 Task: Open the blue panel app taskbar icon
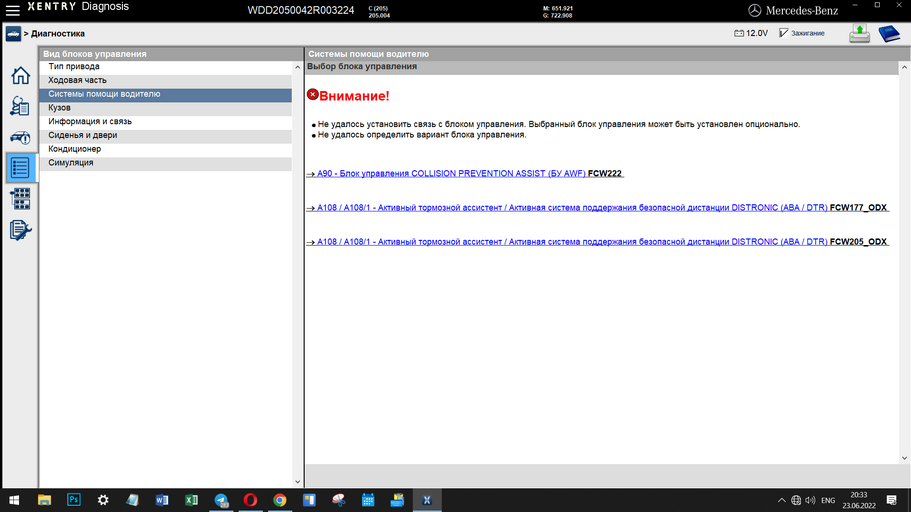pyautogui.click(x=309, y=500)
